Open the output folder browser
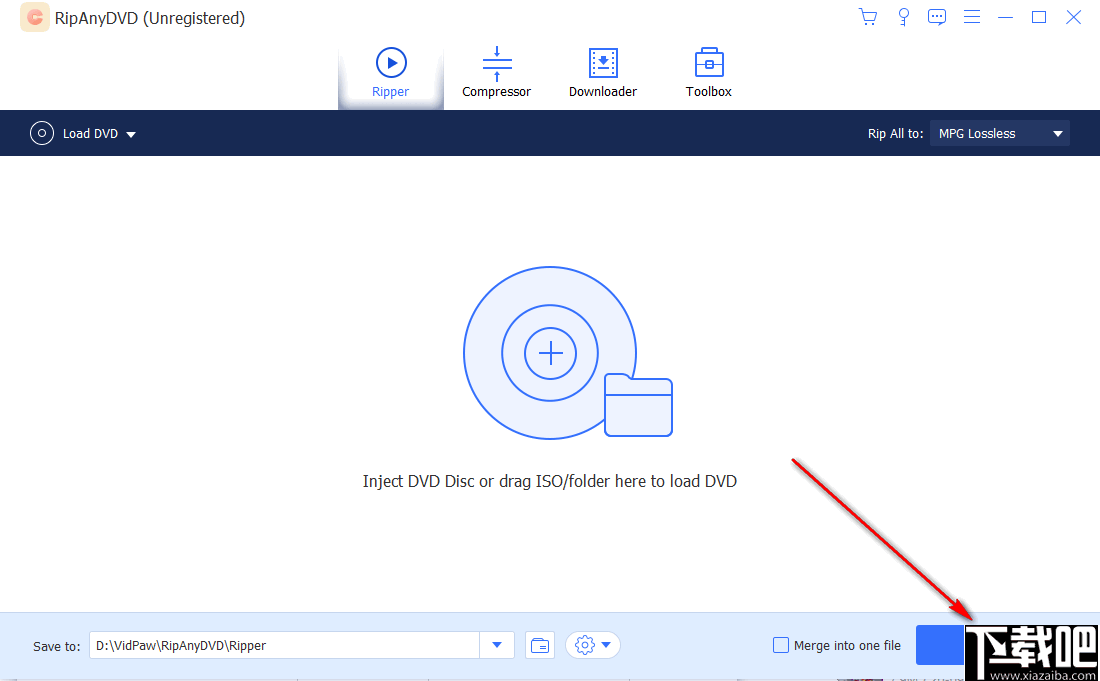This screenshot has height=681, width=1100. (540, 645)
